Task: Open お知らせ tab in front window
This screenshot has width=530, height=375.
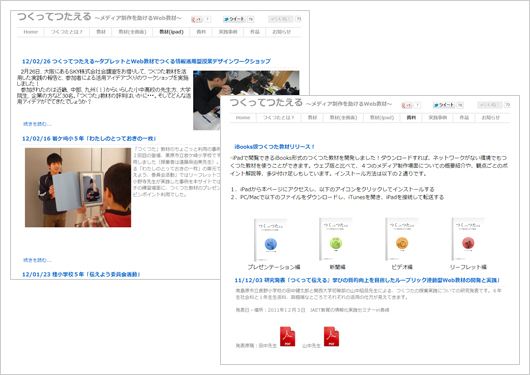Action: pos(490,118)
